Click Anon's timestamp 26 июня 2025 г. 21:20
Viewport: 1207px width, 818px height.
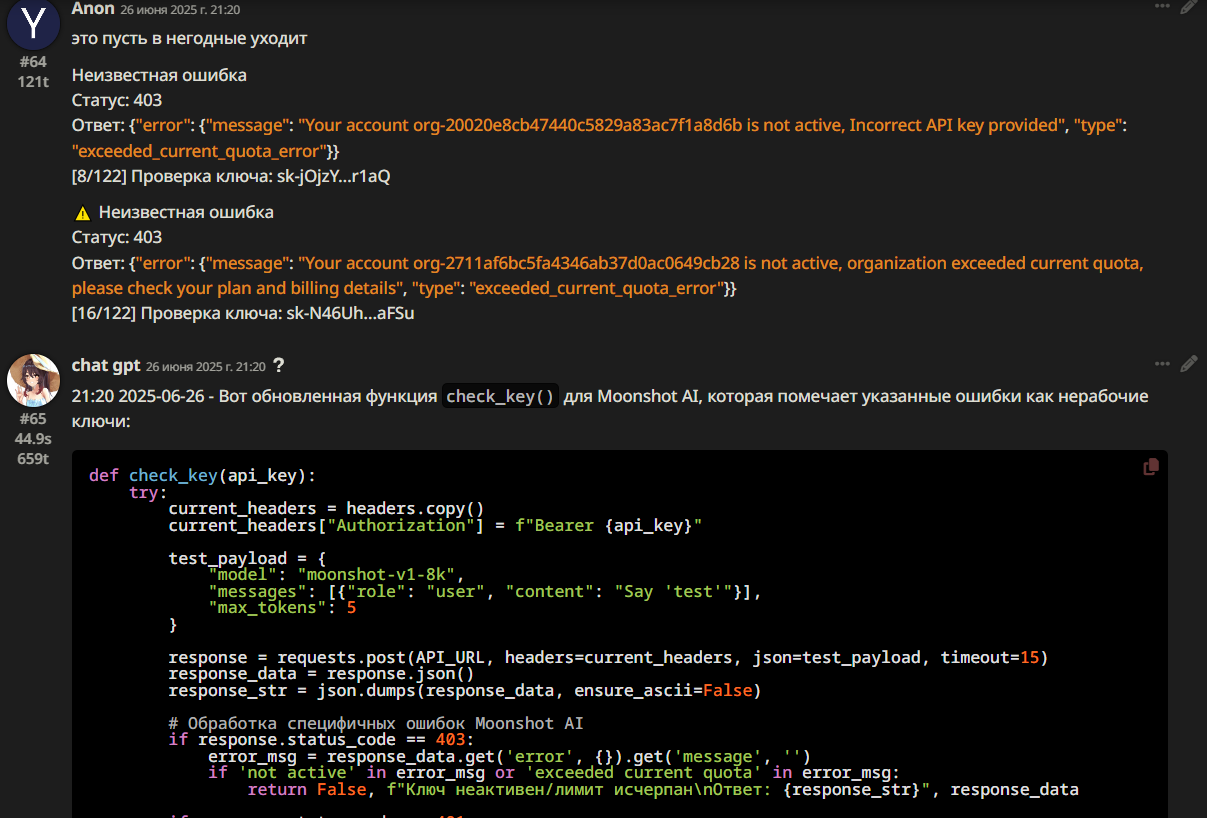pos(180,10)
